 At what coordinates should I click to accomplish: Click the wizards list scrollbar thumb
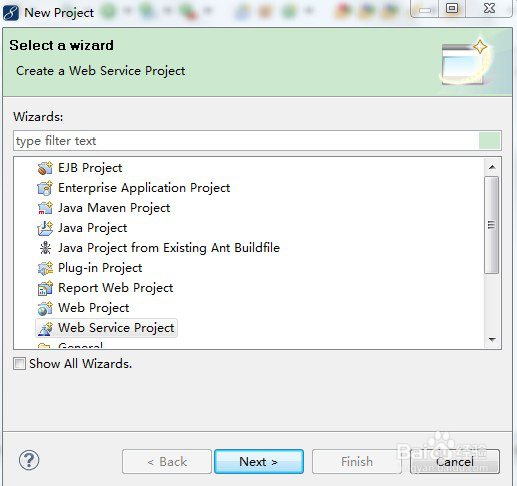[492, 225]
